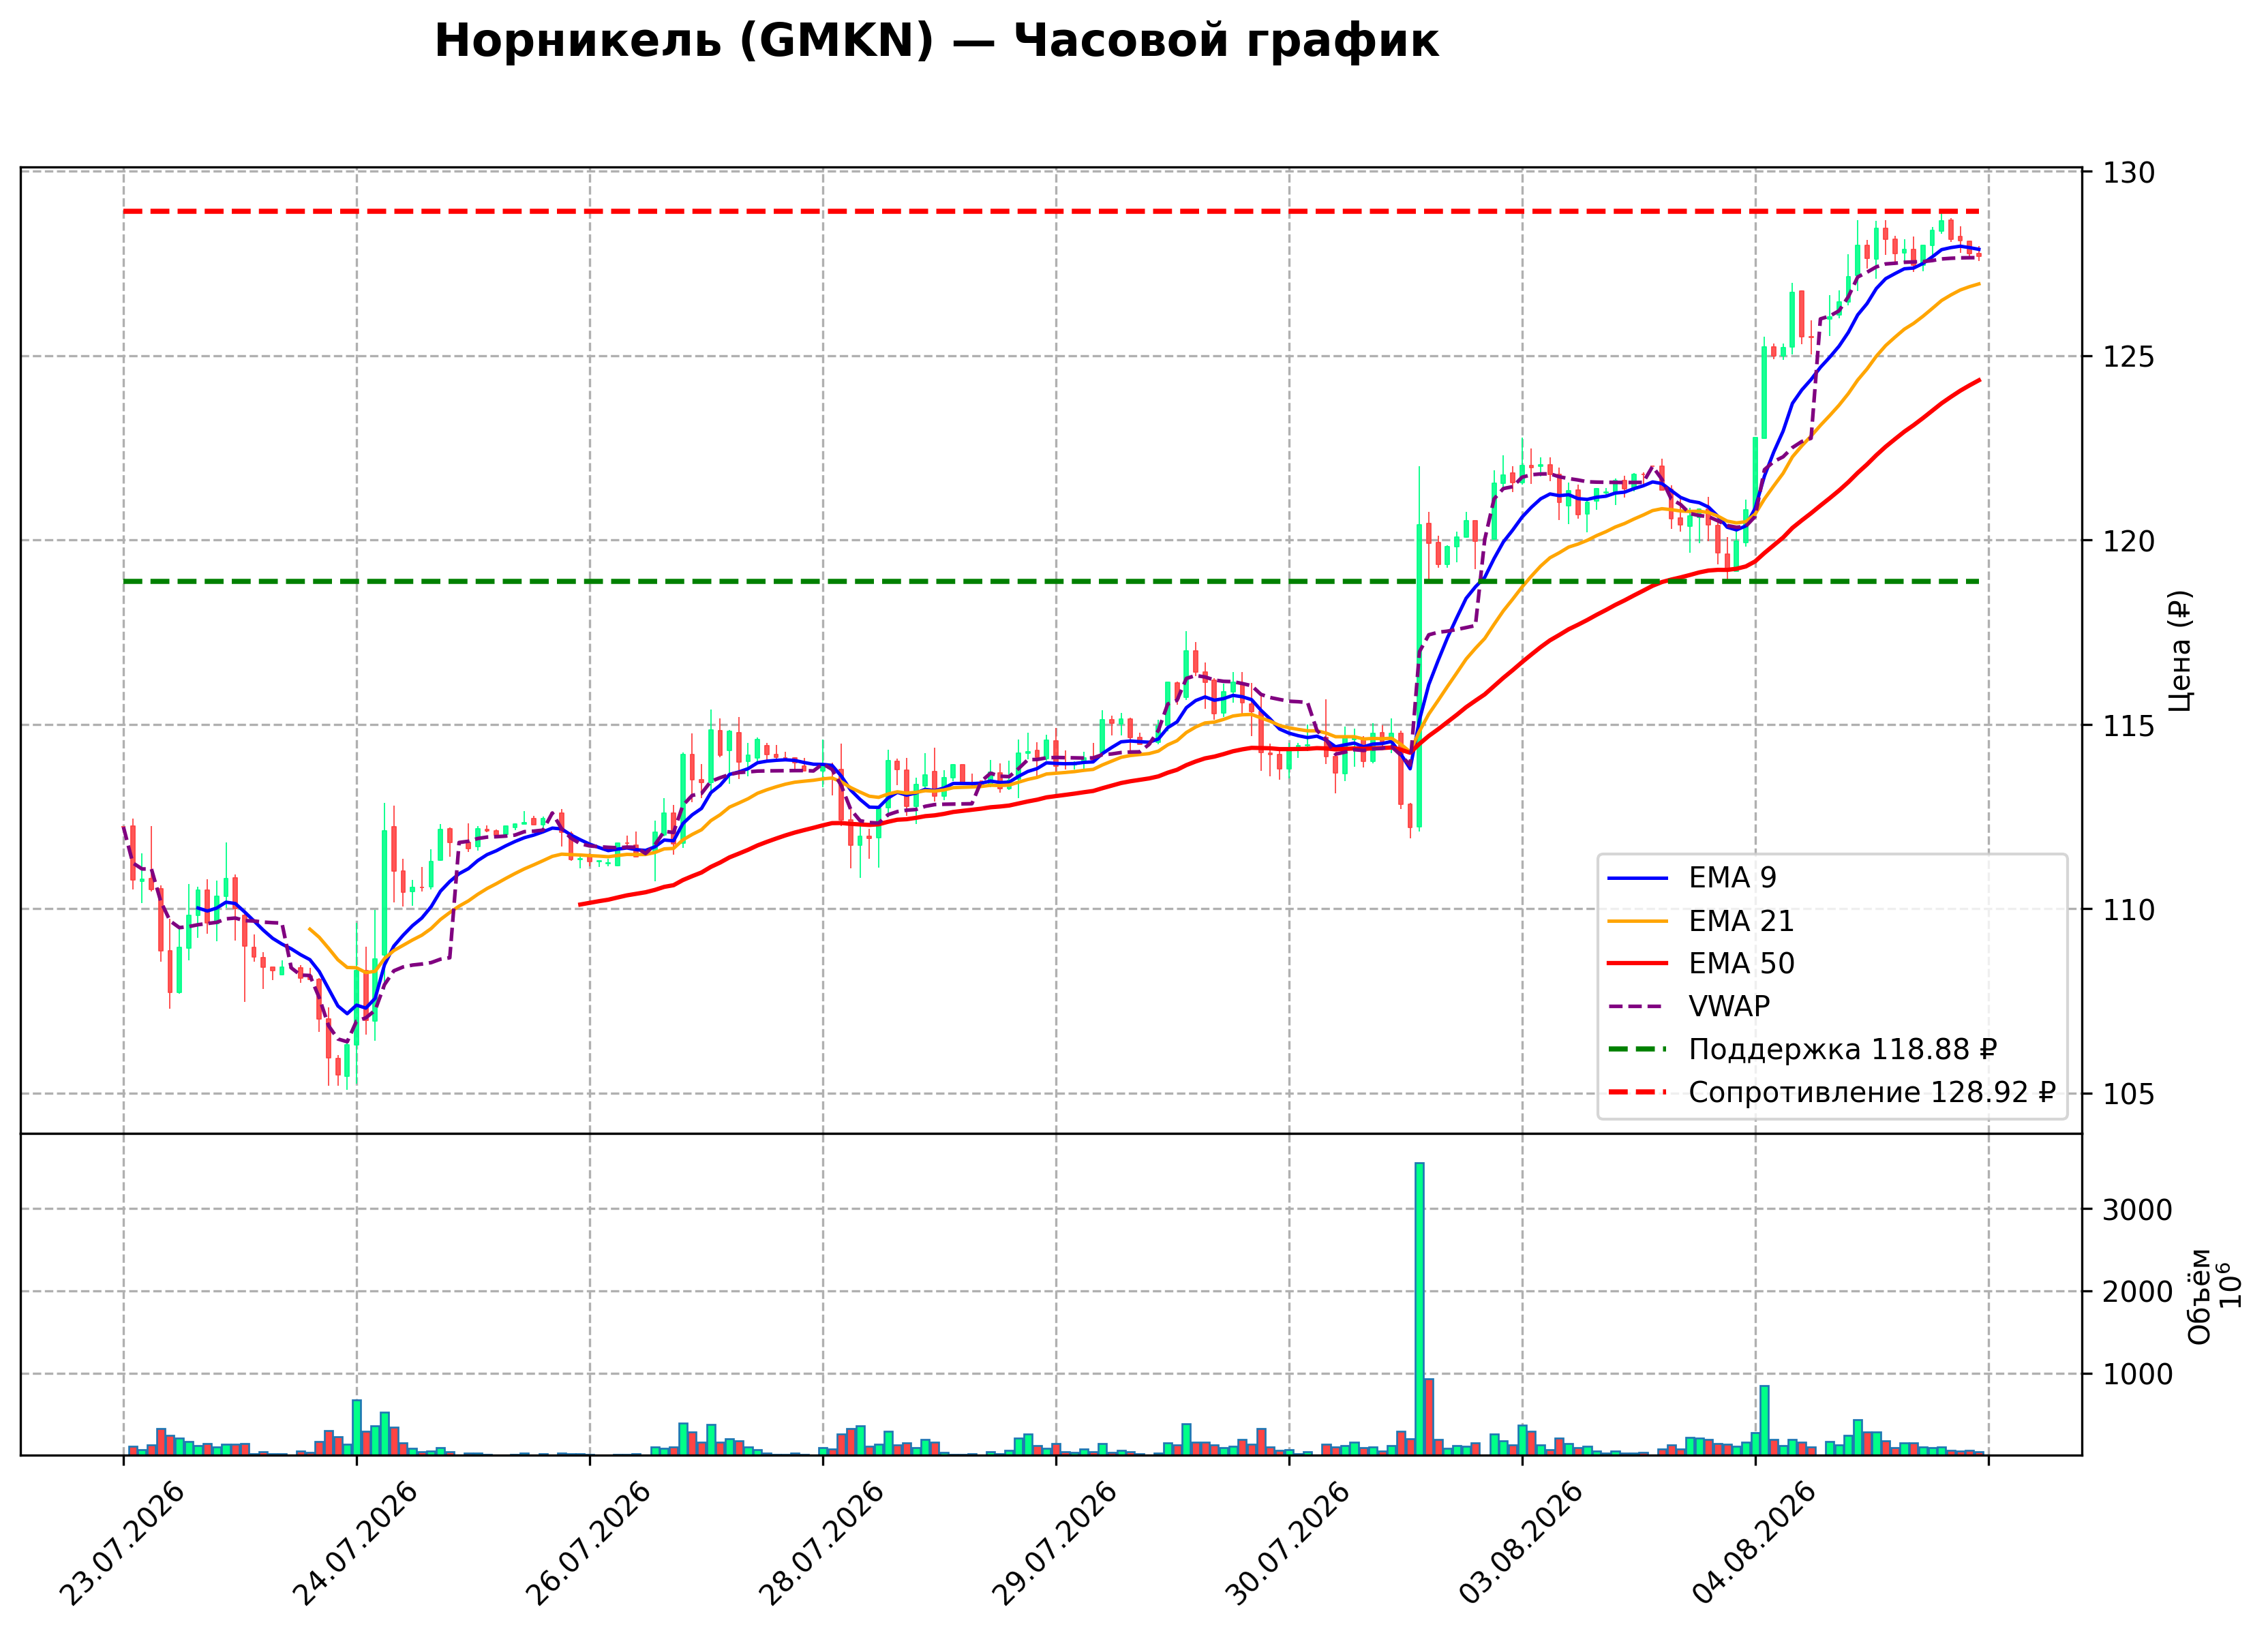Click the price axis value 125
2268x1631 pixels.
tap(2129, 357)
